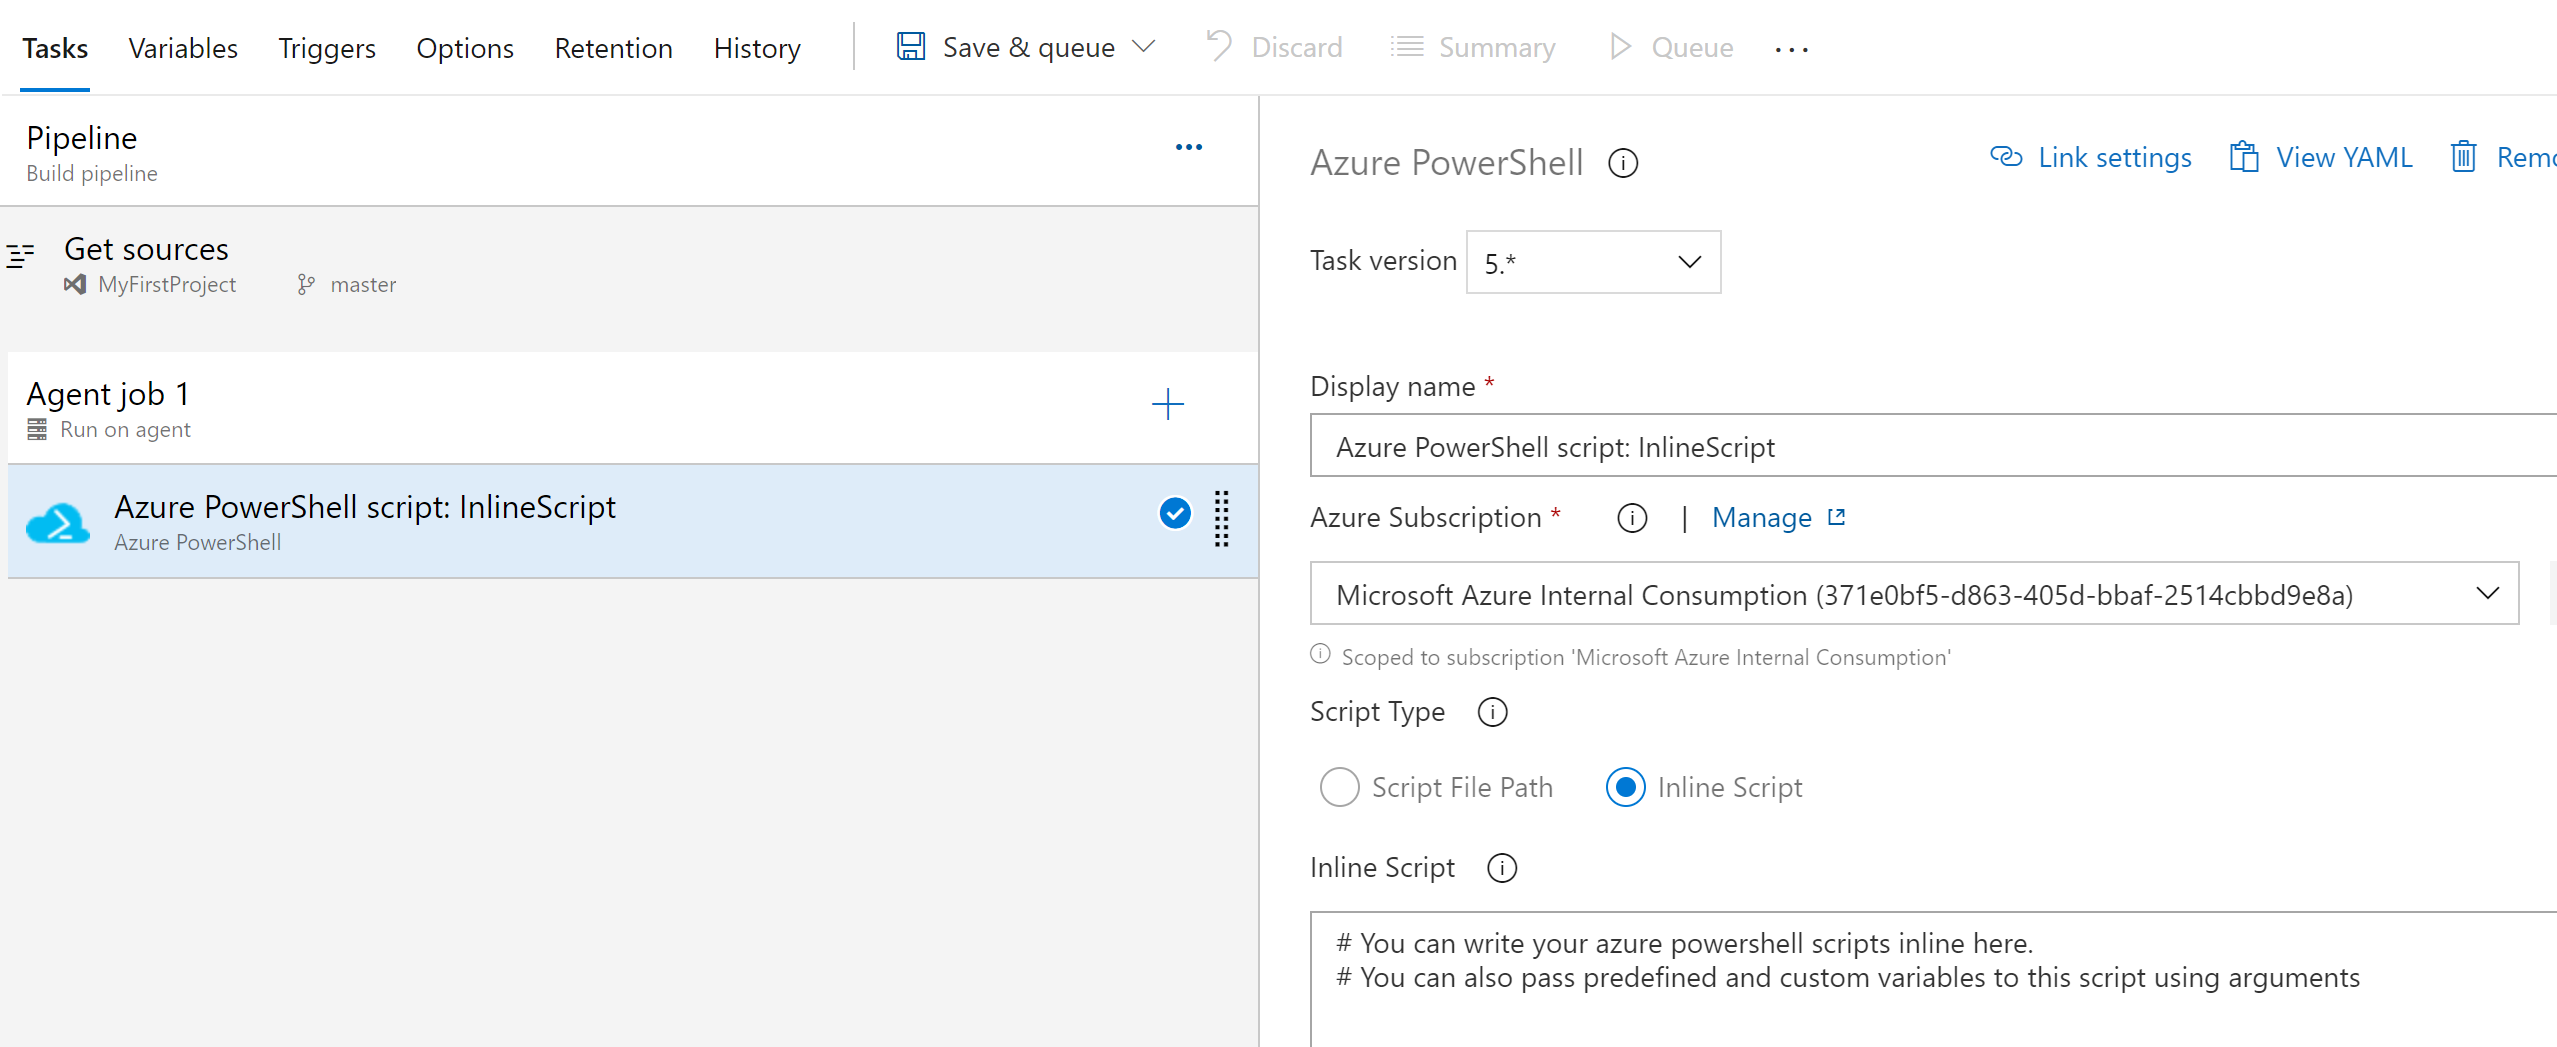Click the info icon next to Azure PowerShell title
Viewport: 2557px width, 1047px height.
(1622, 163)
